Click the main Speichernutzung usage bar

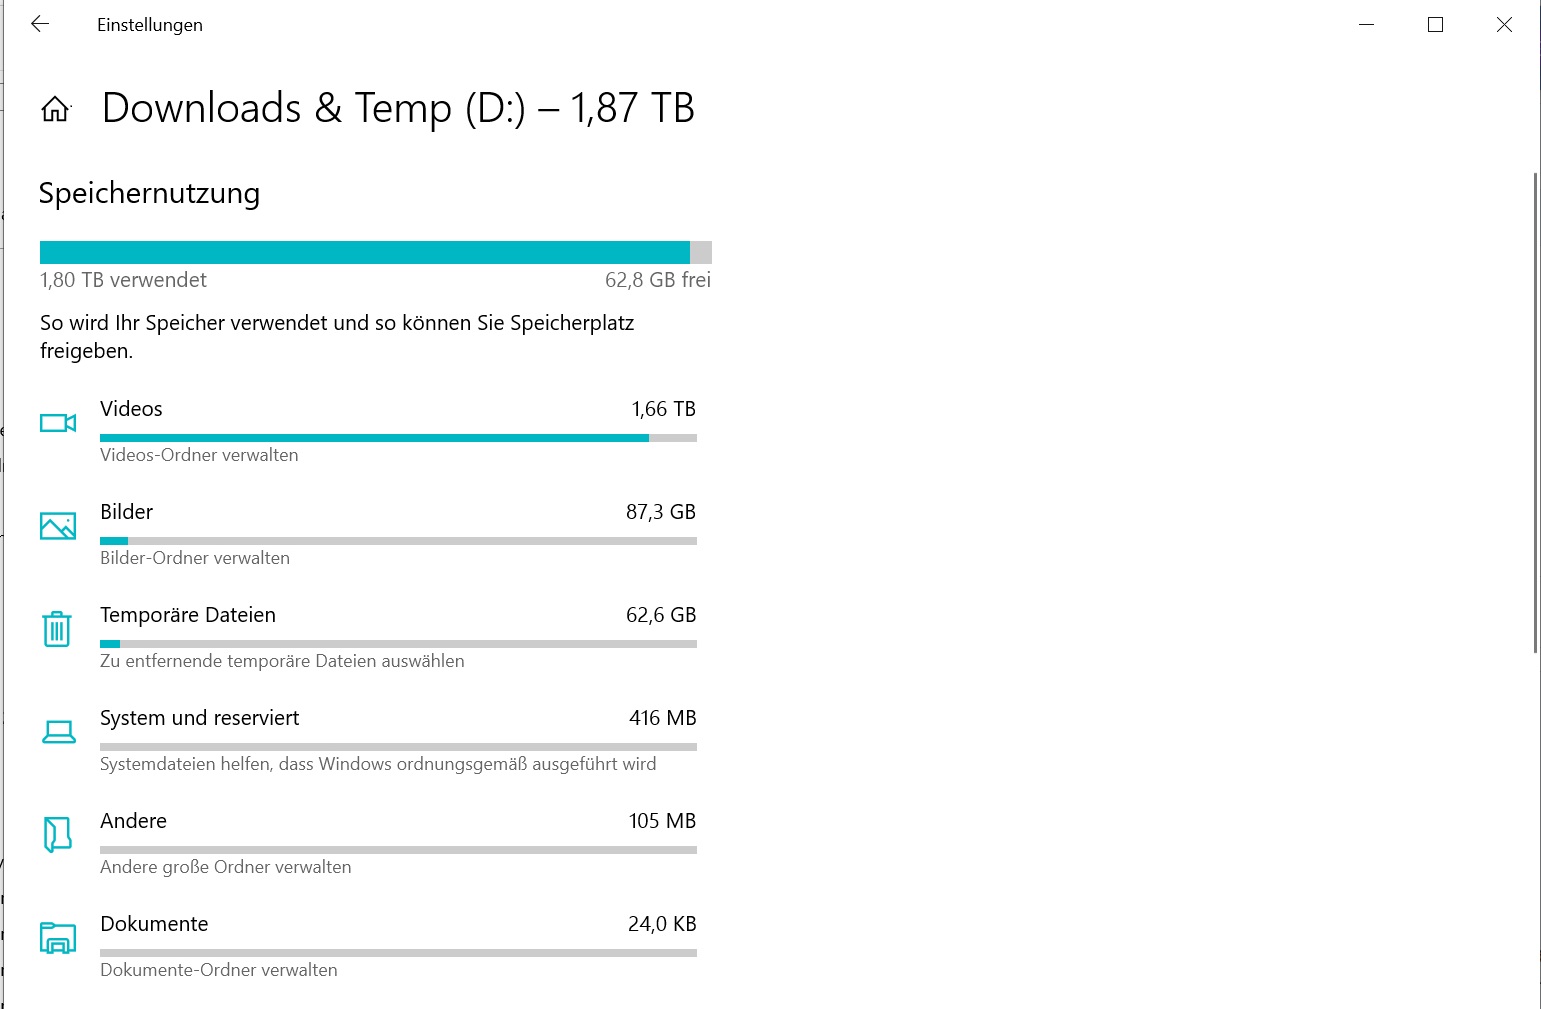376,252
